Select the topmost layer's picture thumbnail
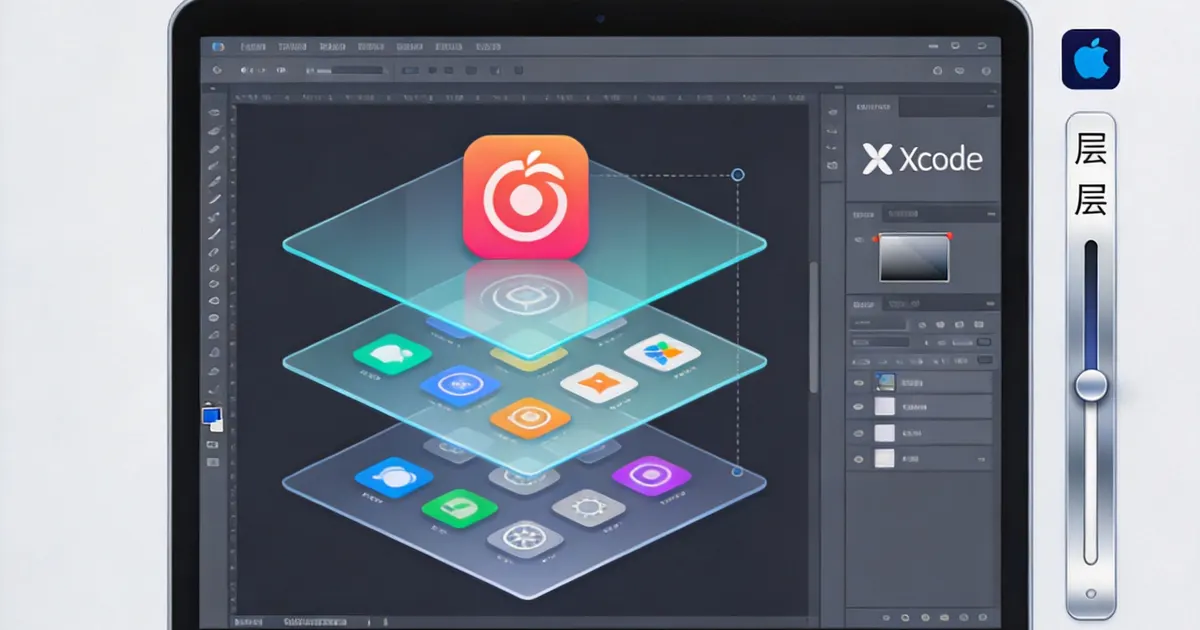This screenshot has height=630, width=1200. tap(885, 382)
